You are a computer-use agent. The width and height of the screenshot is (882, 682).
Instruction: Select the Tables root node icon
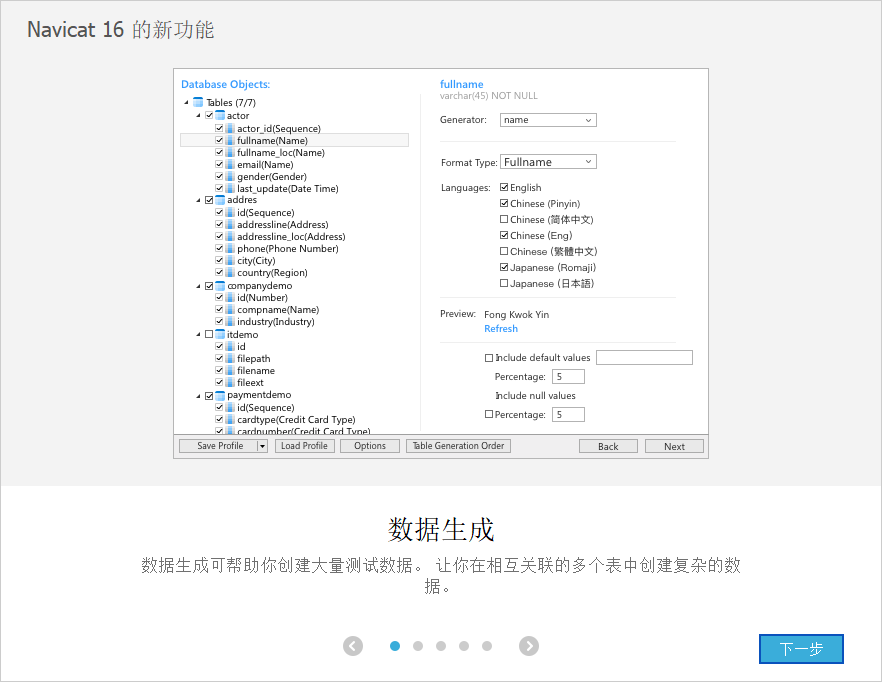pos(198,102)
